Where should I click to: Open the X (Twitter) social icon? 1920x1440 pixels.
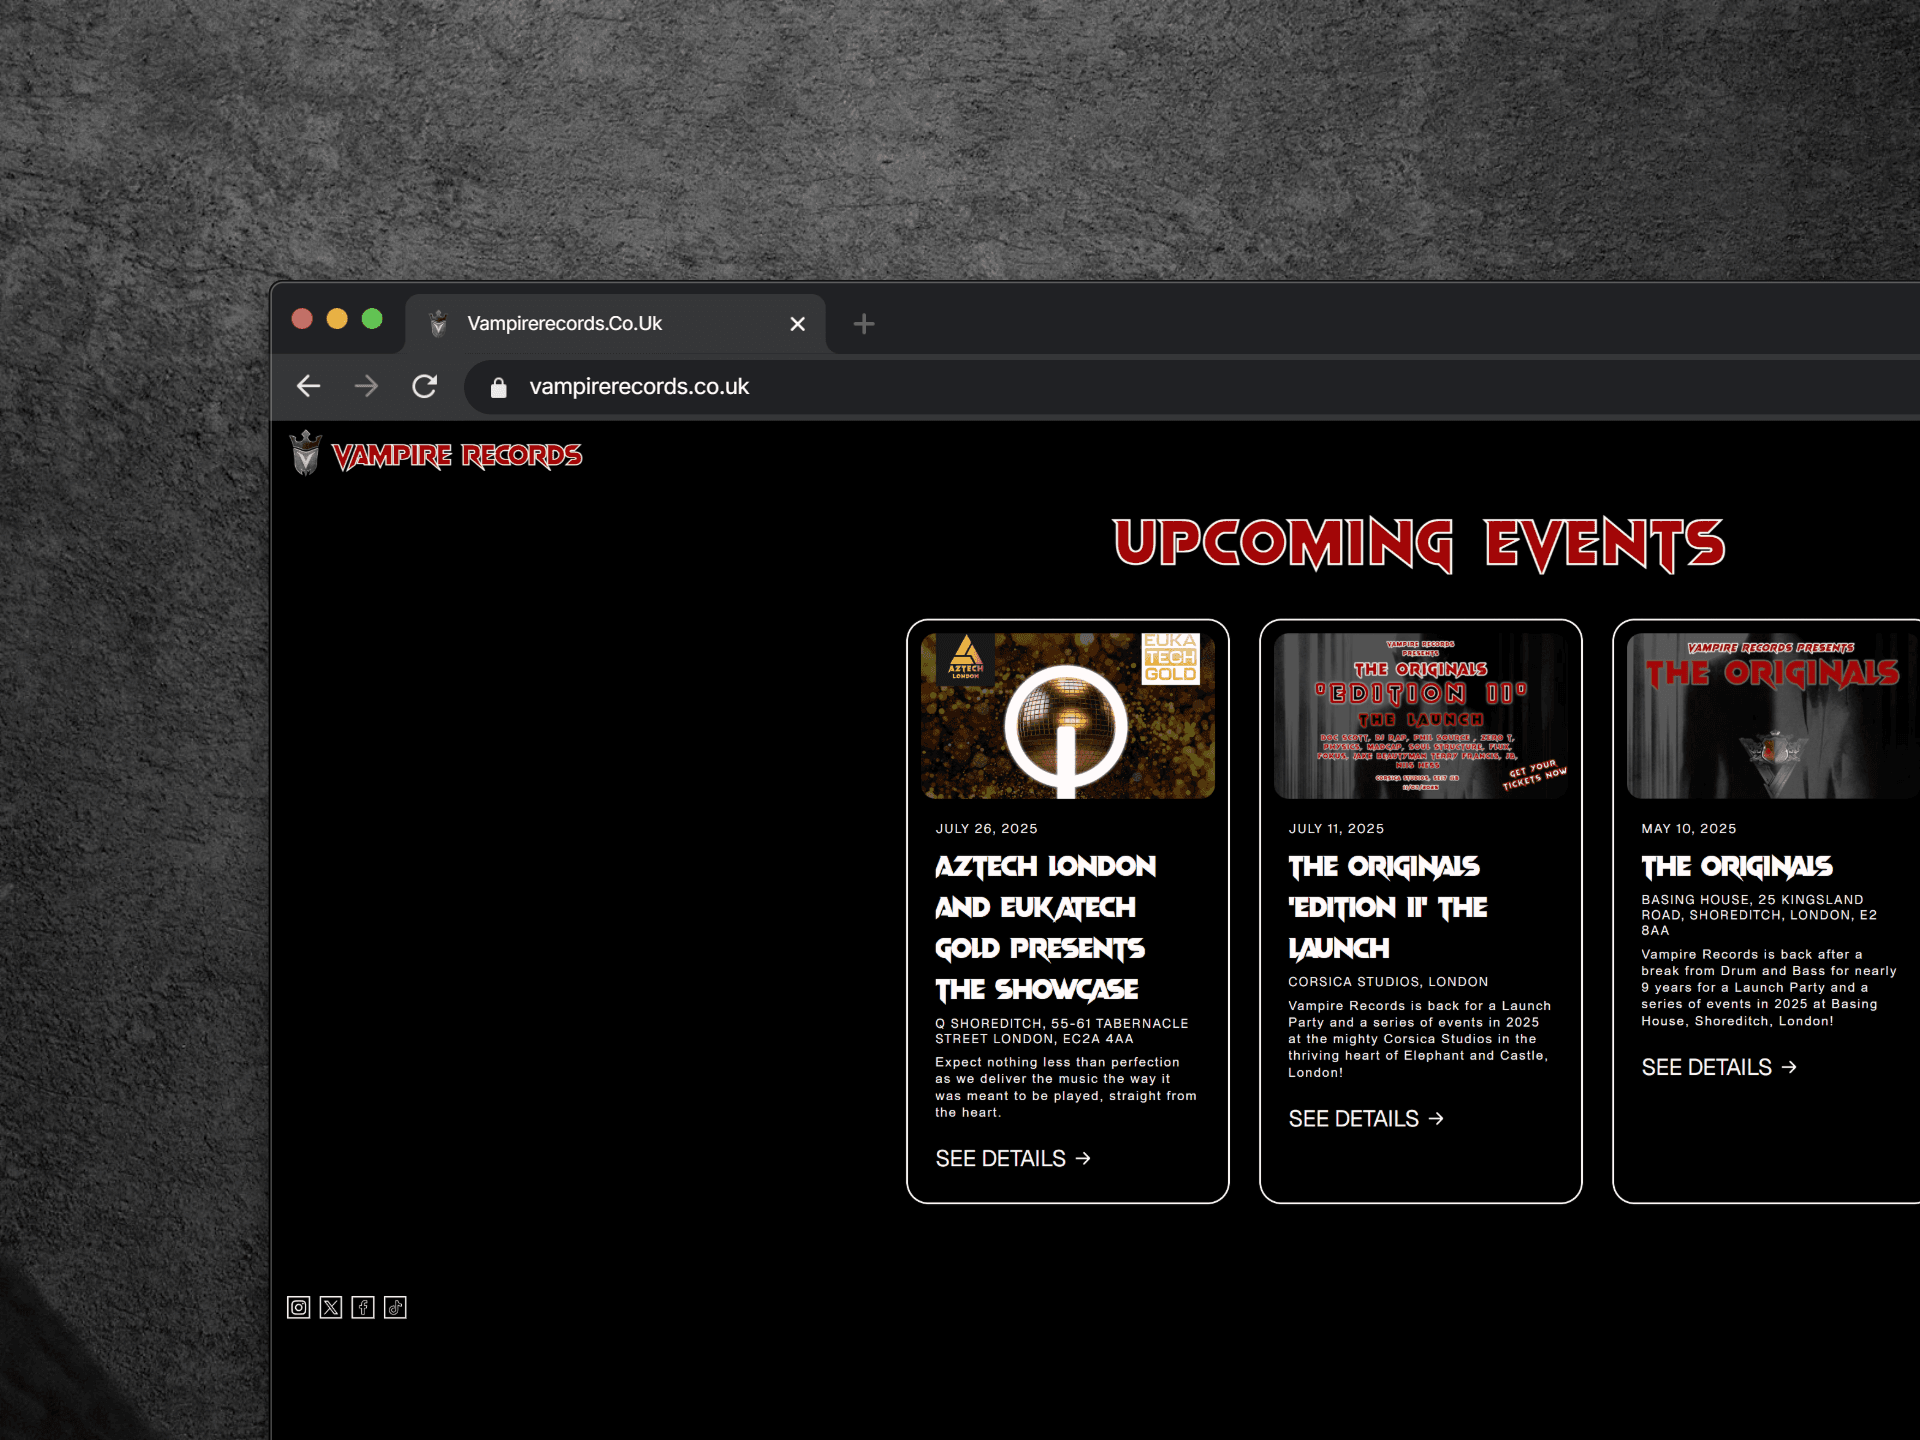[x=331, y=1307]
